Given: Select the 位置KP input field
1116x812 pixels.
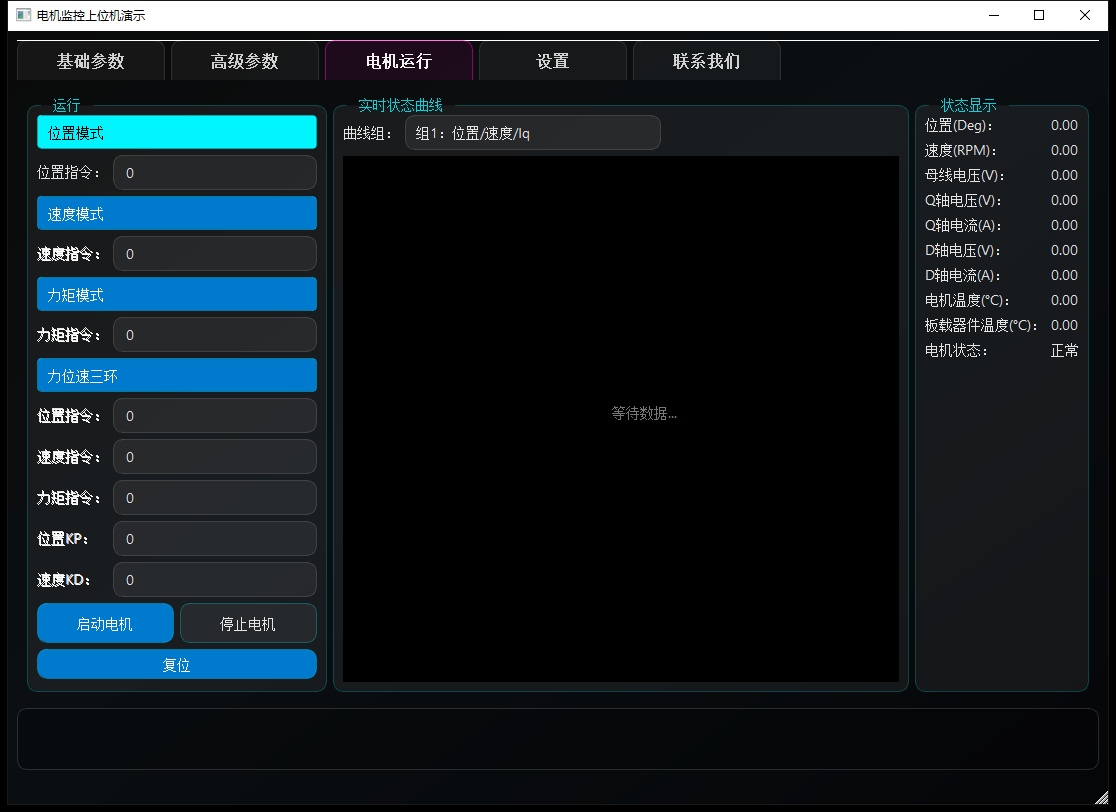Looking at the screenshot, I should [215, 539].
